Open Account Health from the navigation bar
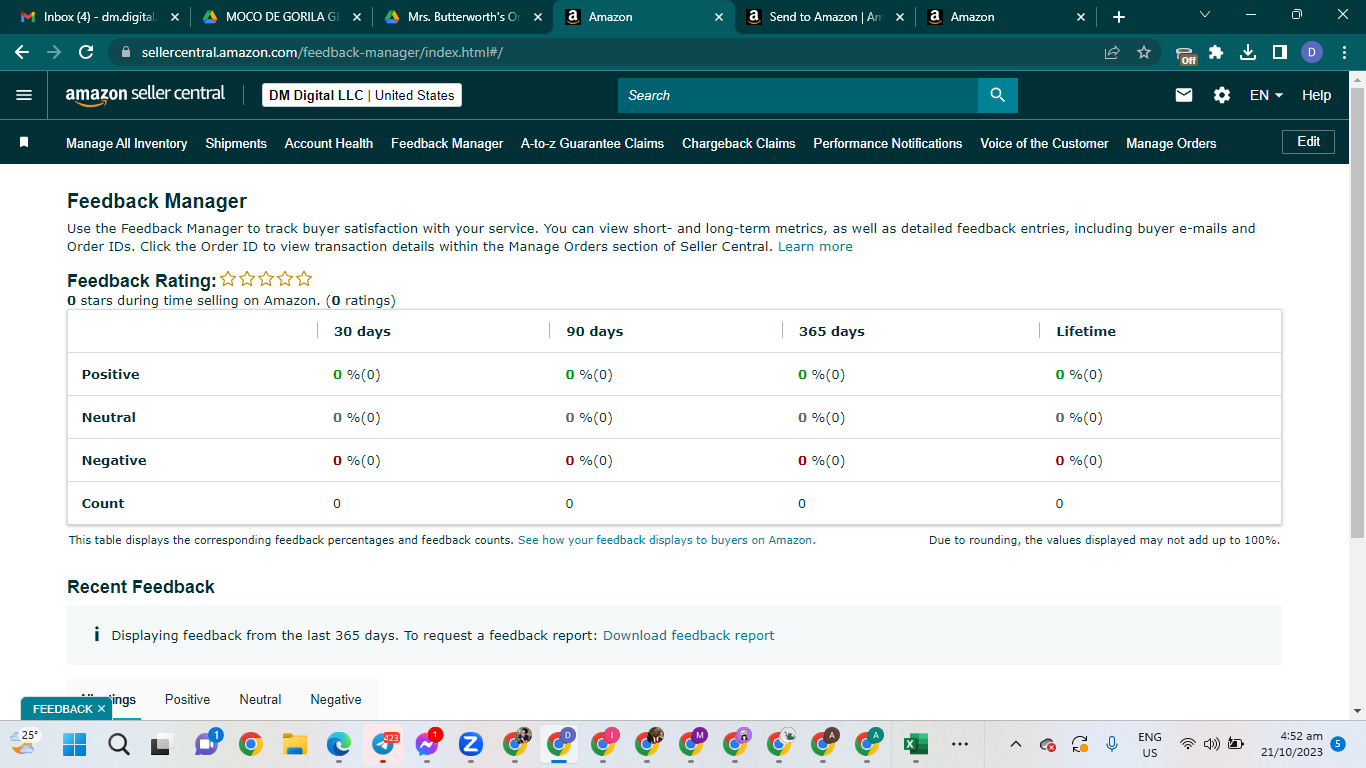 coord(329,143)
